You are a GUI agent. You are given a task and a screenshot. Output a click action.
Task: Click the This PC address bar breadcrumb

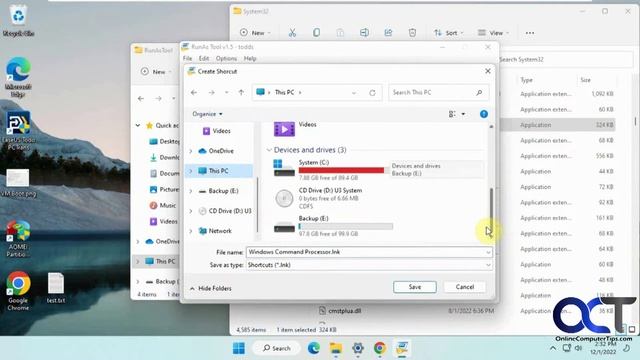click(284, 93)
